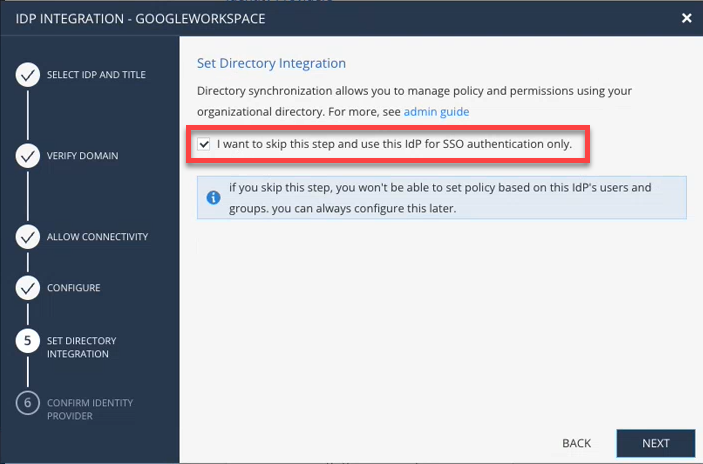Click the Allow Connectivity step checkmark icon
This screenshot has width=703, height=464.
[x=29, y=237]
